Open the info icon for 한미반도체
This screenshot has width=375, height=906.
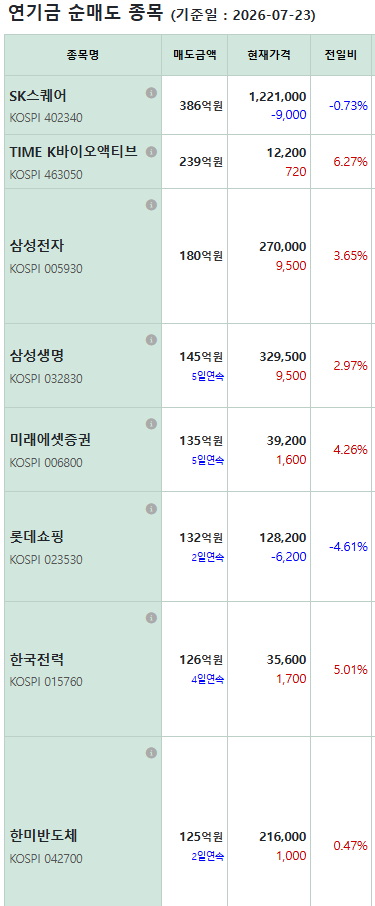(151, 753)
